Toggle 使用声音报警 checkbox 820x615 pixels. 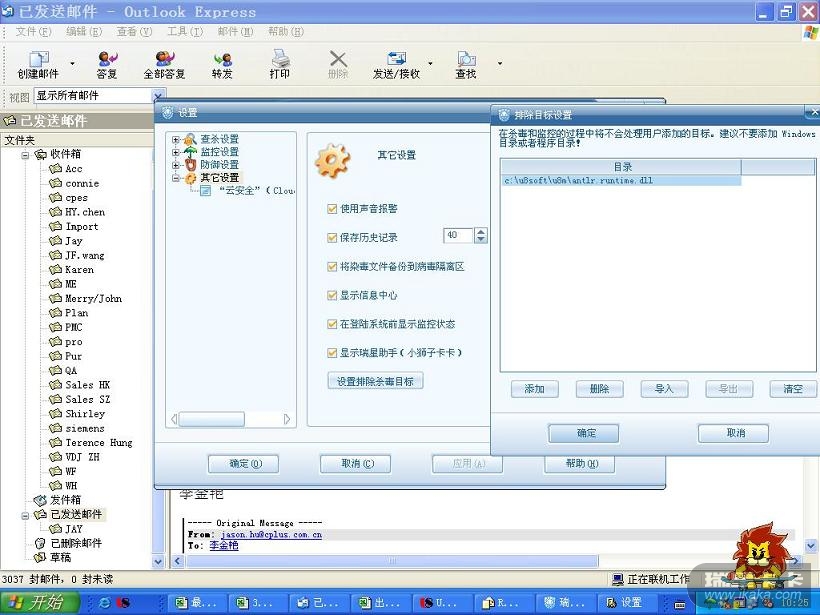point(332,209)
